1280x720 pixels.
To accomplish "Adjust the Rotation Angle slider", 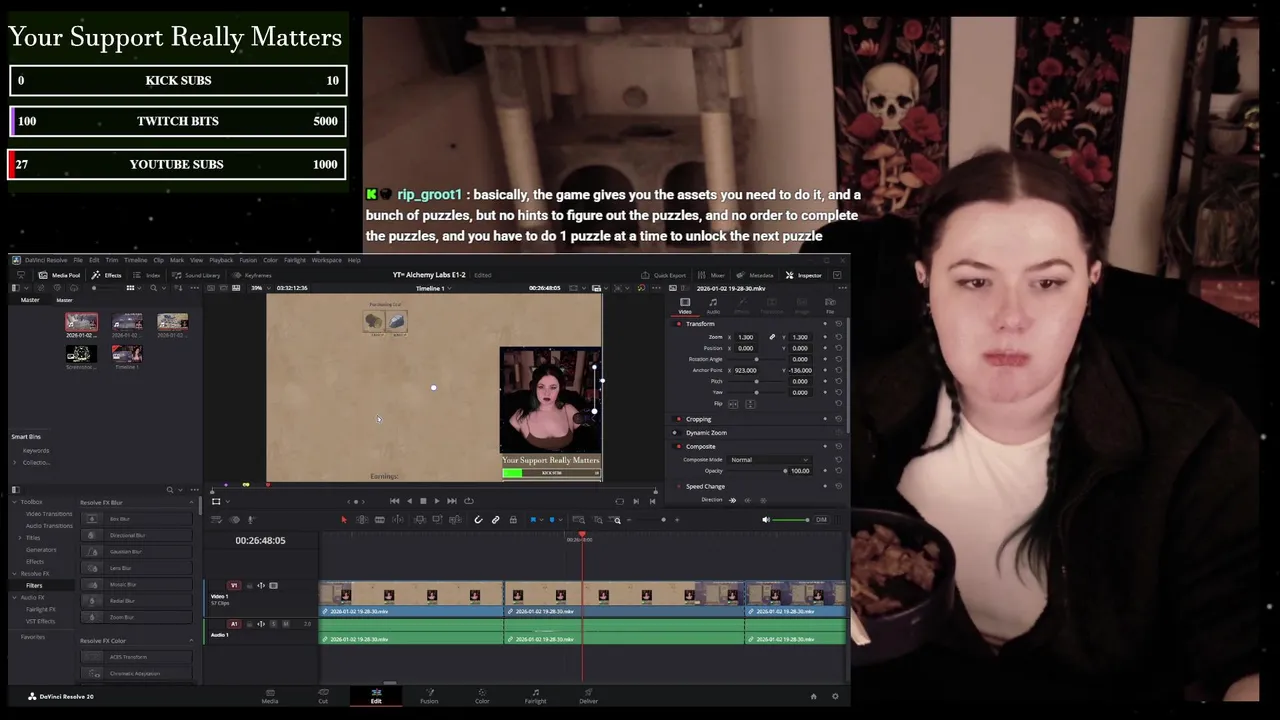I will [x=756, y=359].
